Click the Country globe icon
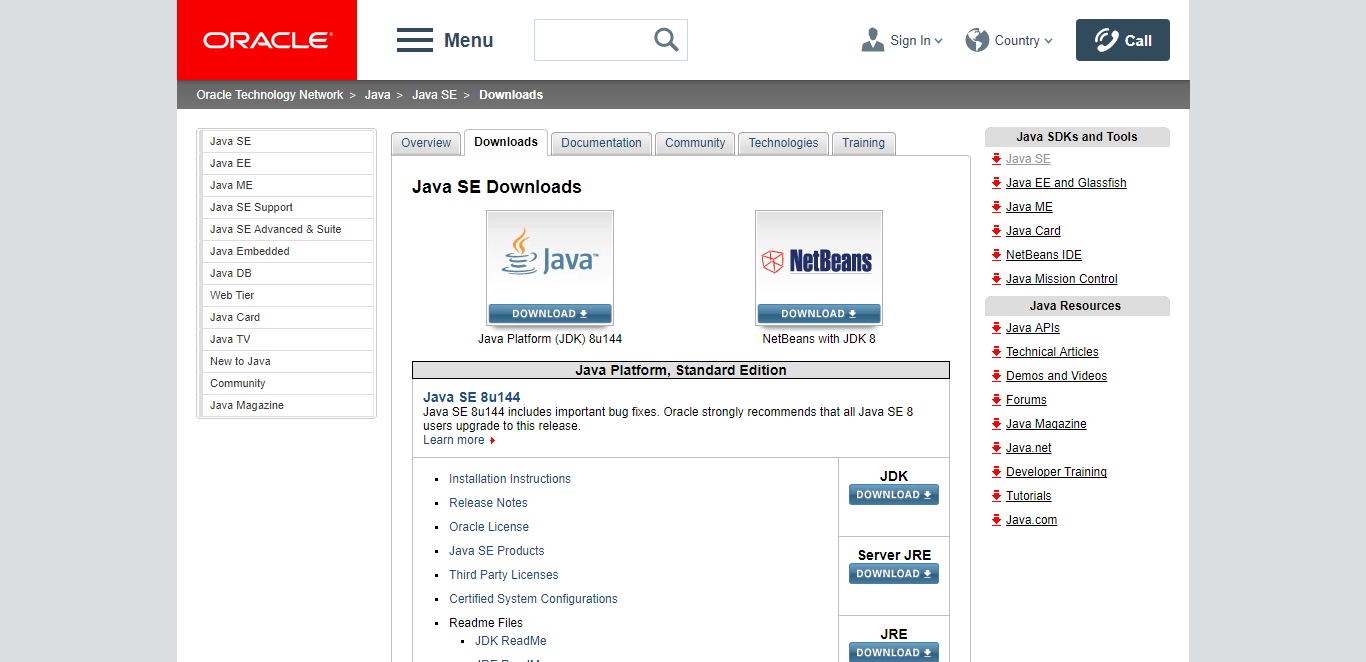Viewport: 1366px width, 662px height. (977, 40)
